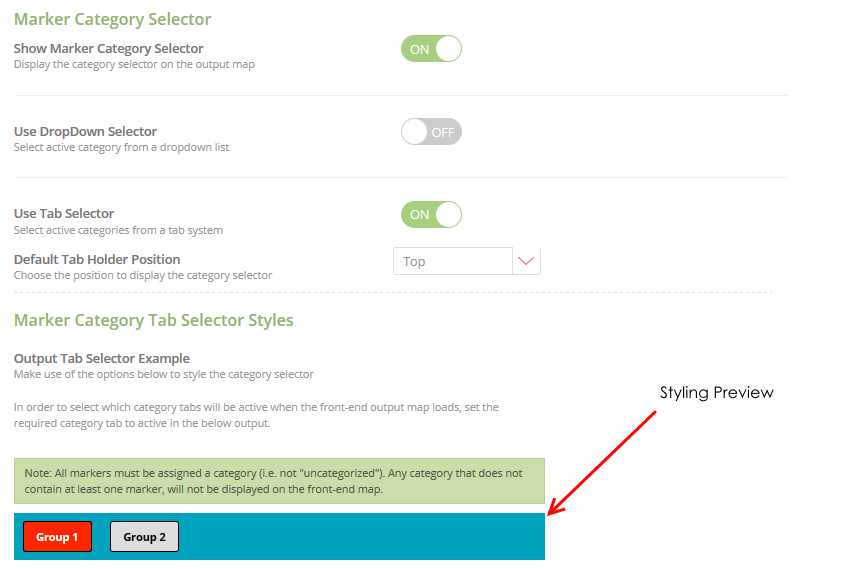Image resolution: width=848 pixels, height=569 pixels.
Task: Open the Default Tab Holder Position combo box
Action: click(454, 261)
